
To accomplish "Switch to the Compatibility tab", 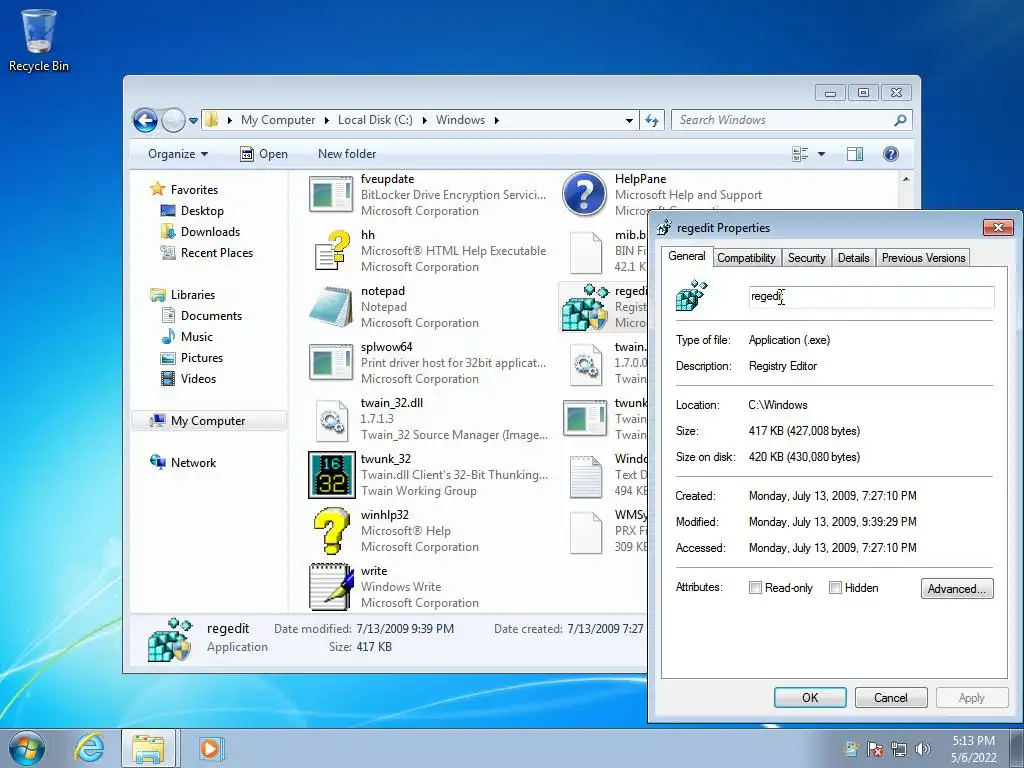I will [x=746, y=258].
